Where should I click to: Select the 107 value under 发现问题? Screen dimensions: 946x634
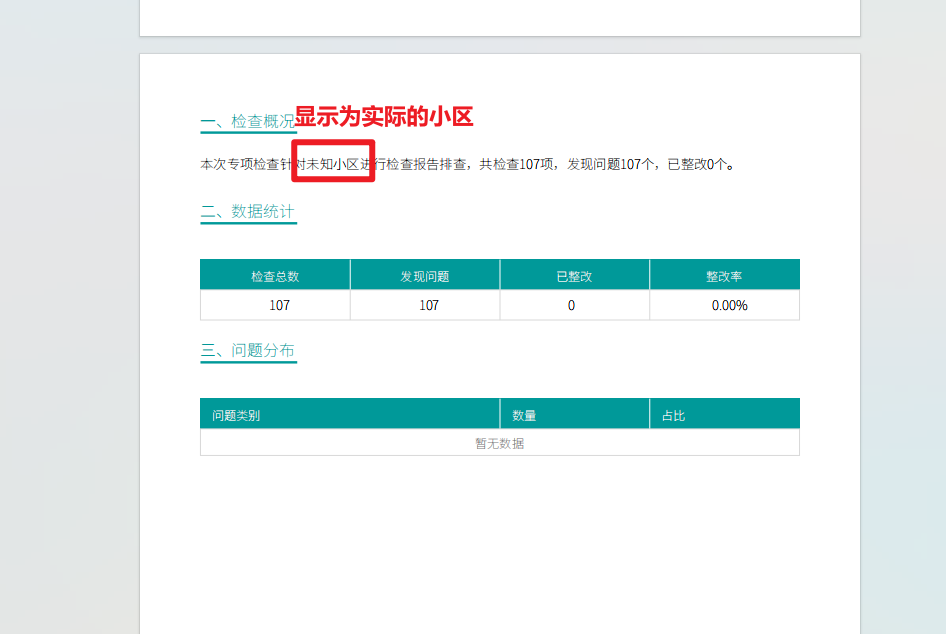[x=424, y=304]
